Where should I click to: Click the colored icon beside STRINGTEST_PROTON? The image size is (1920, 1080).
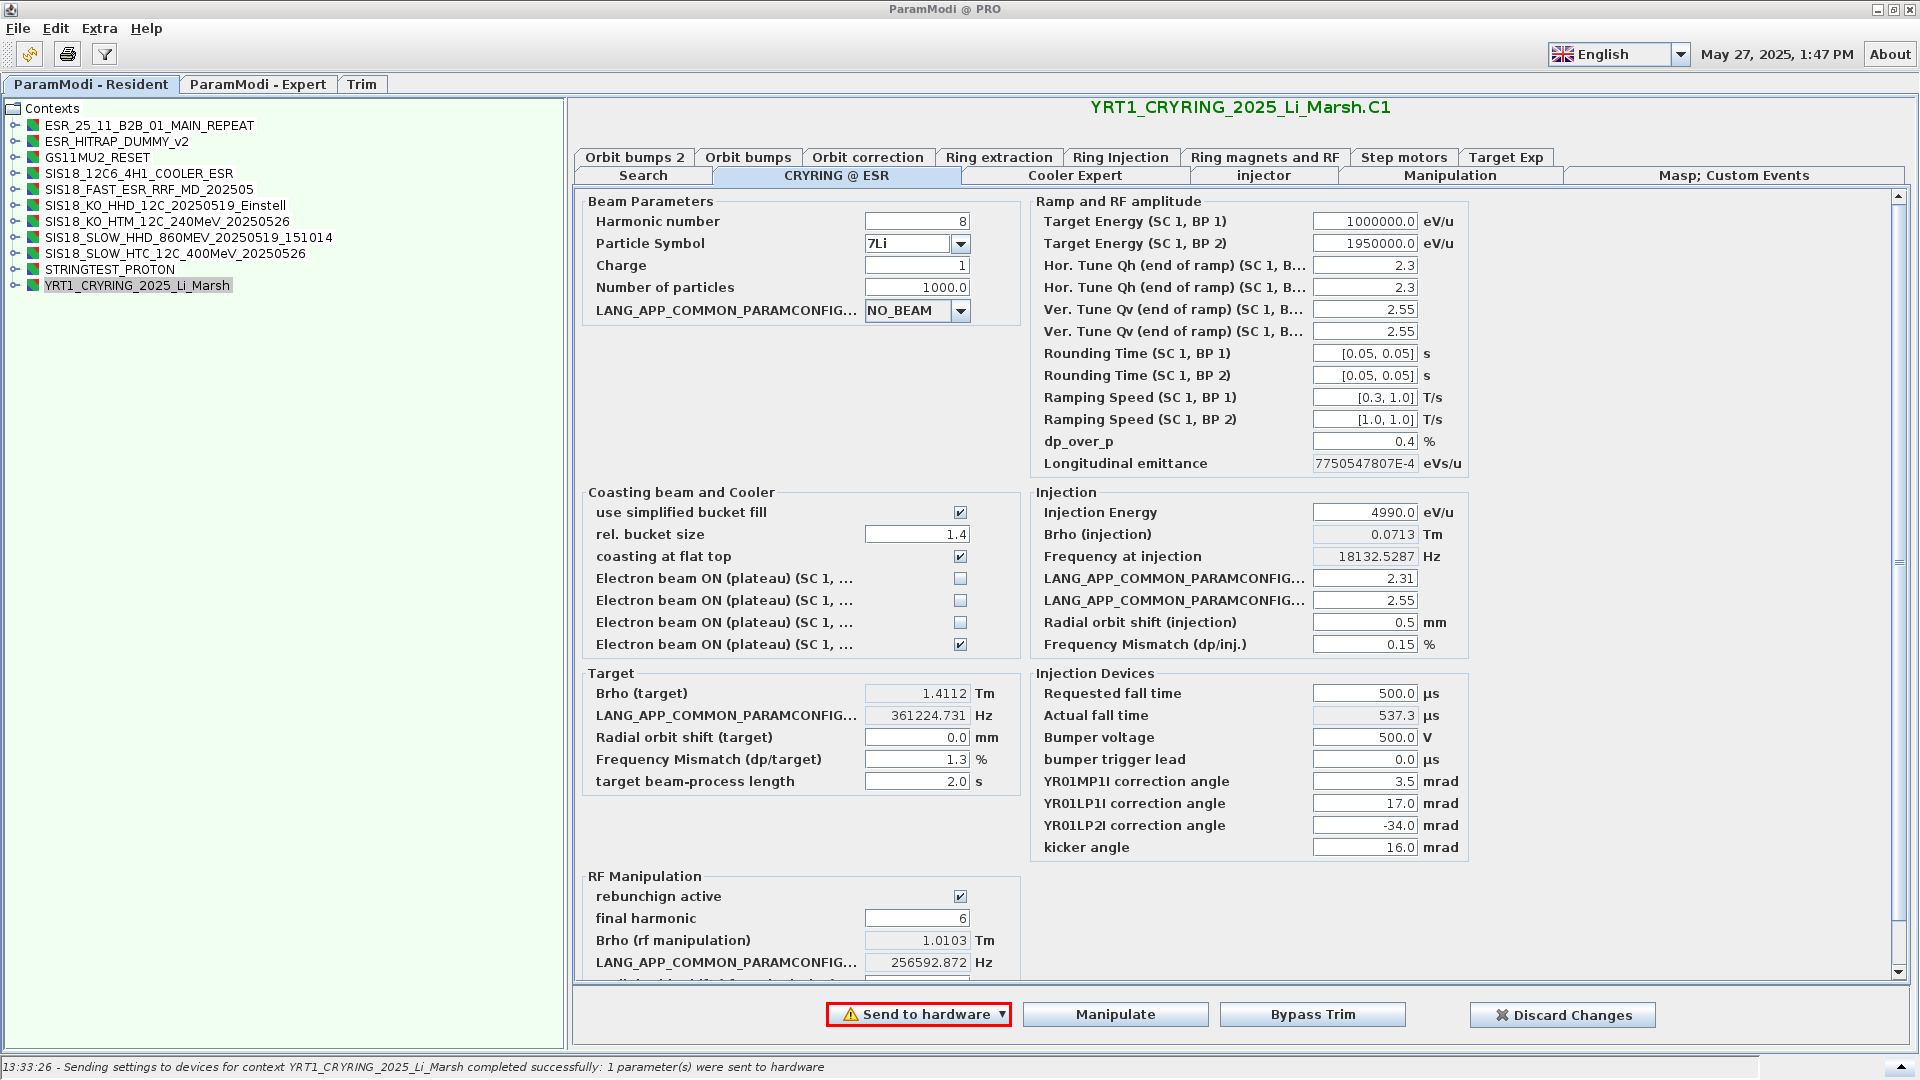(33, 270)
